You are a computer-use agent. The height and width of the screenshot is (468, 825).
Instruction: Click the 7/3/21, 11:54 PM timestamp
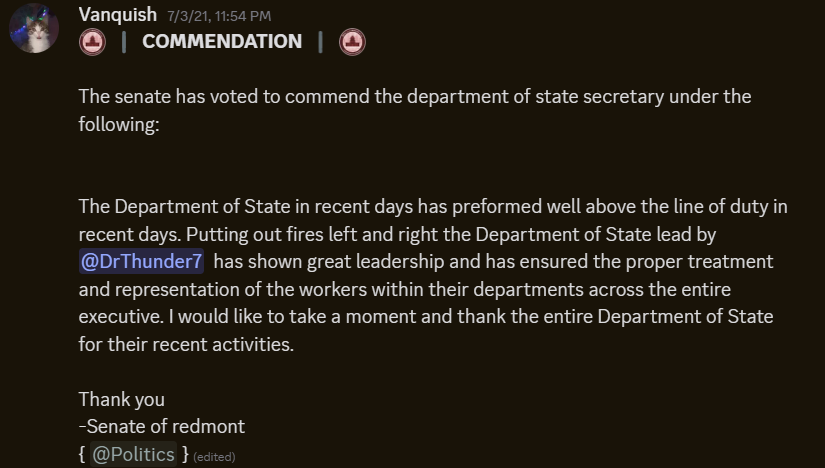[x=219, y=16]
